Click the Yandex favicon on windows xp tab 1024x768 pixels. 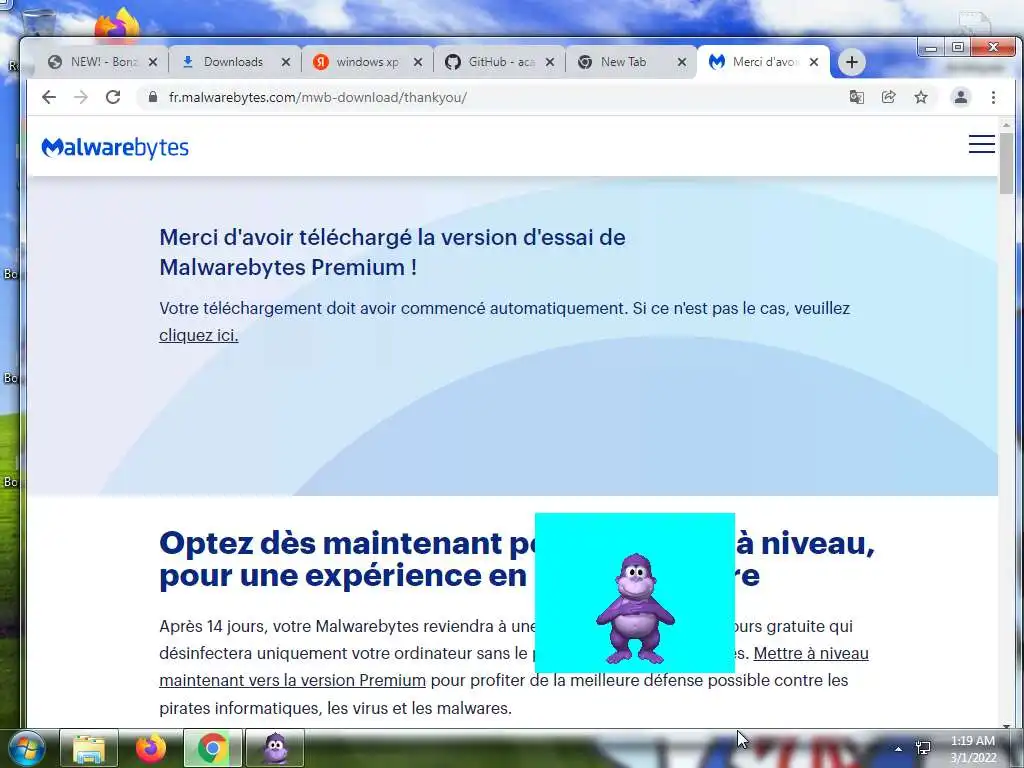(x=320, y=62)
